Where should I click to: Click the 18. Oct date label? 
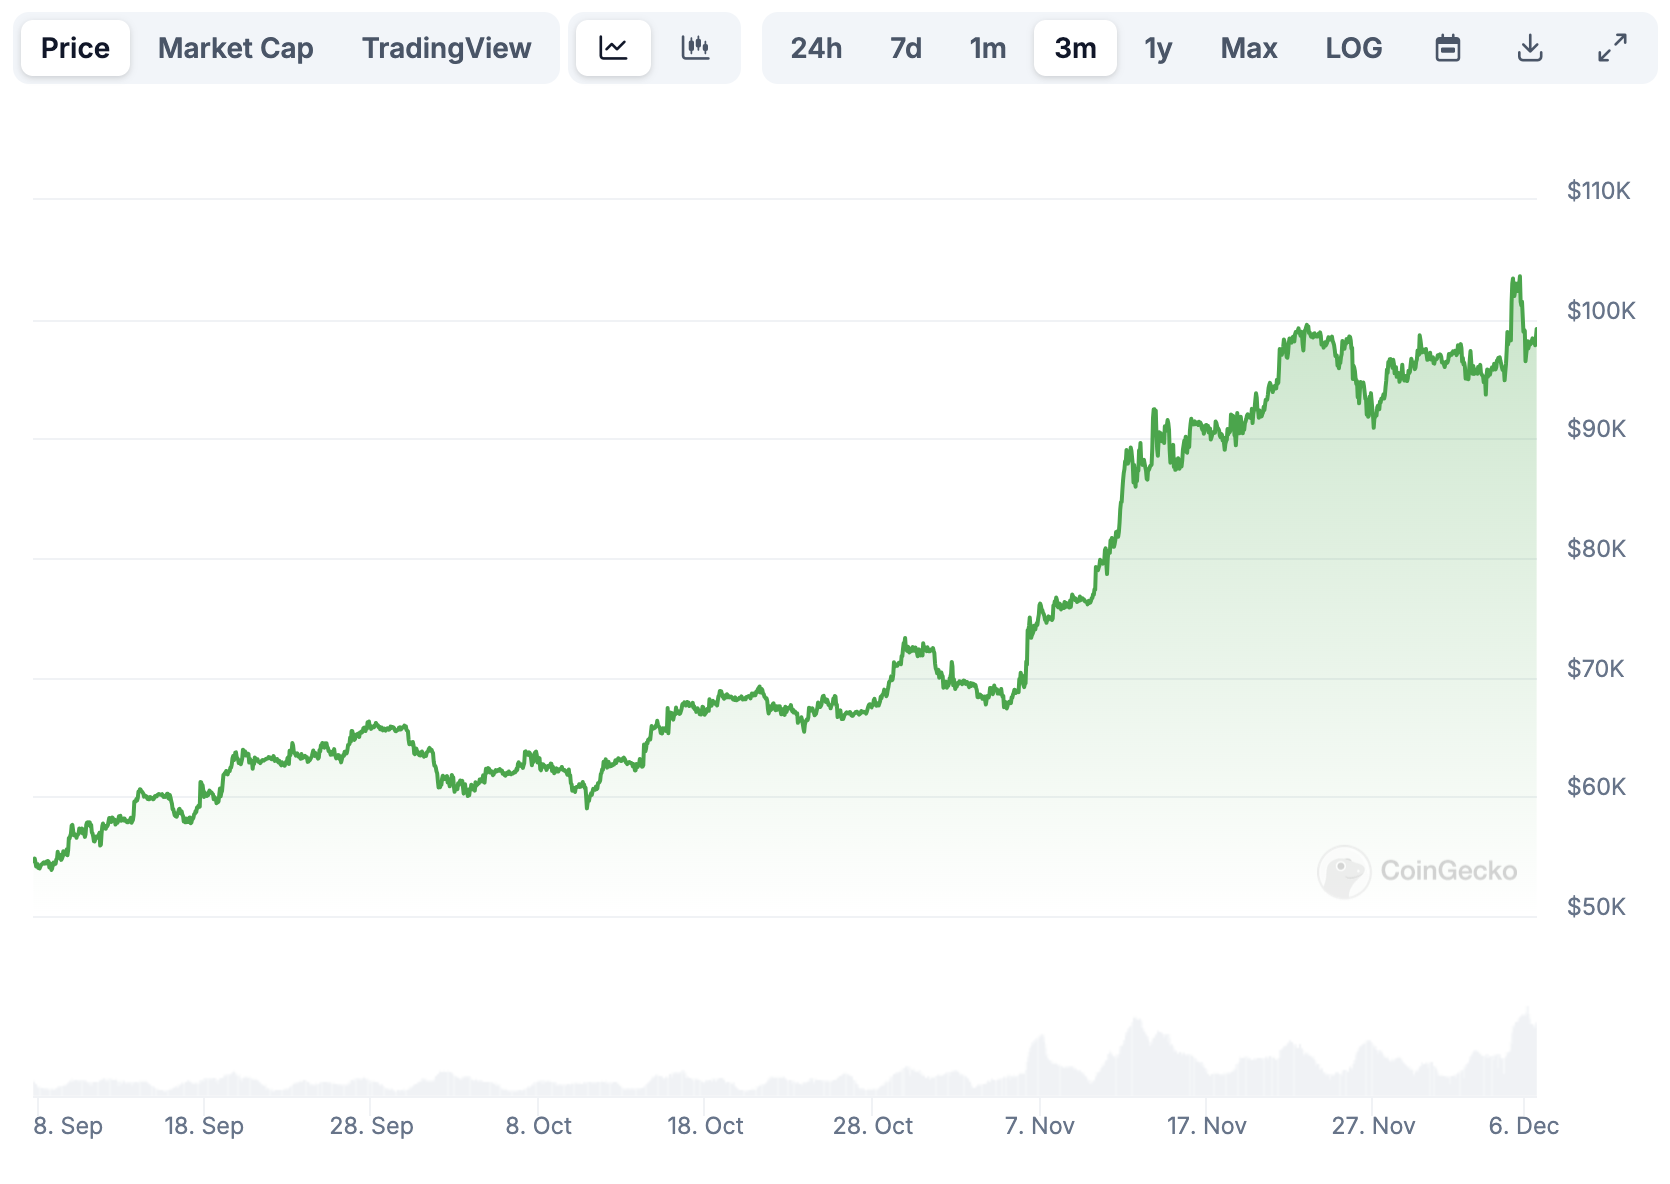click(x=707, y=1125)
